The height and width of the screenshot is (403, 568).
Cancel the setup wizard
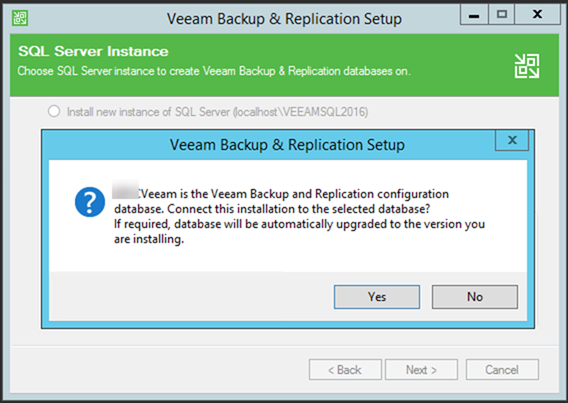pyautogui.click(x=502, y=370)
